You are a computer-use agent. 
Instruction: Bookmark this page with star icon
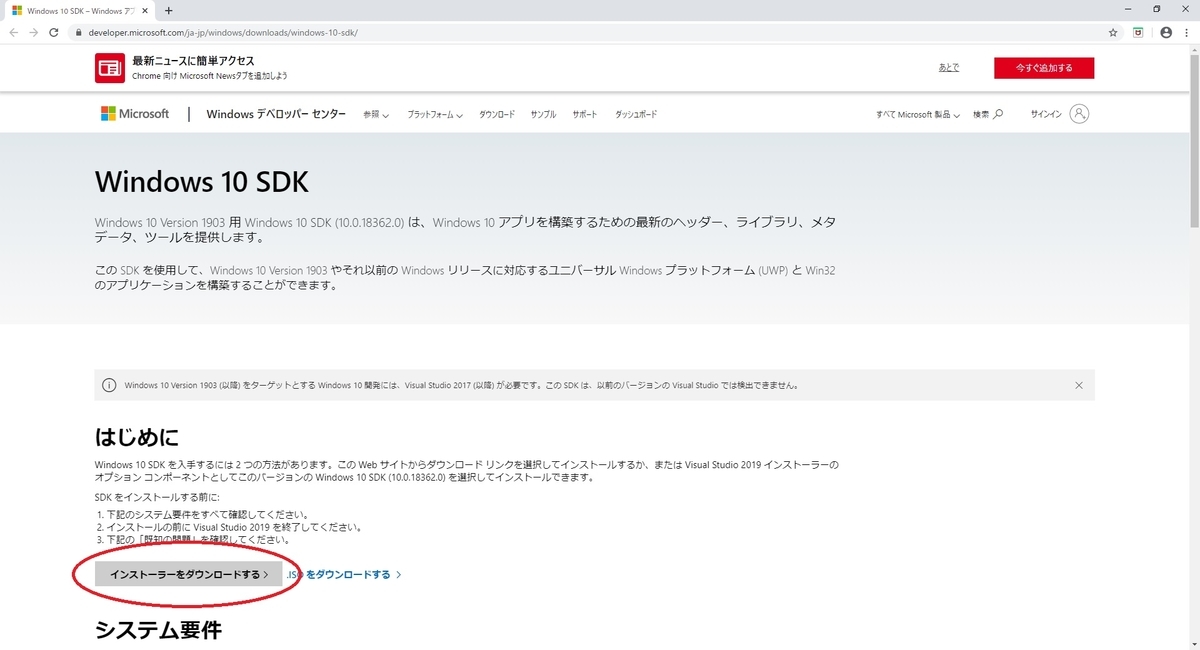(1113, 32)
